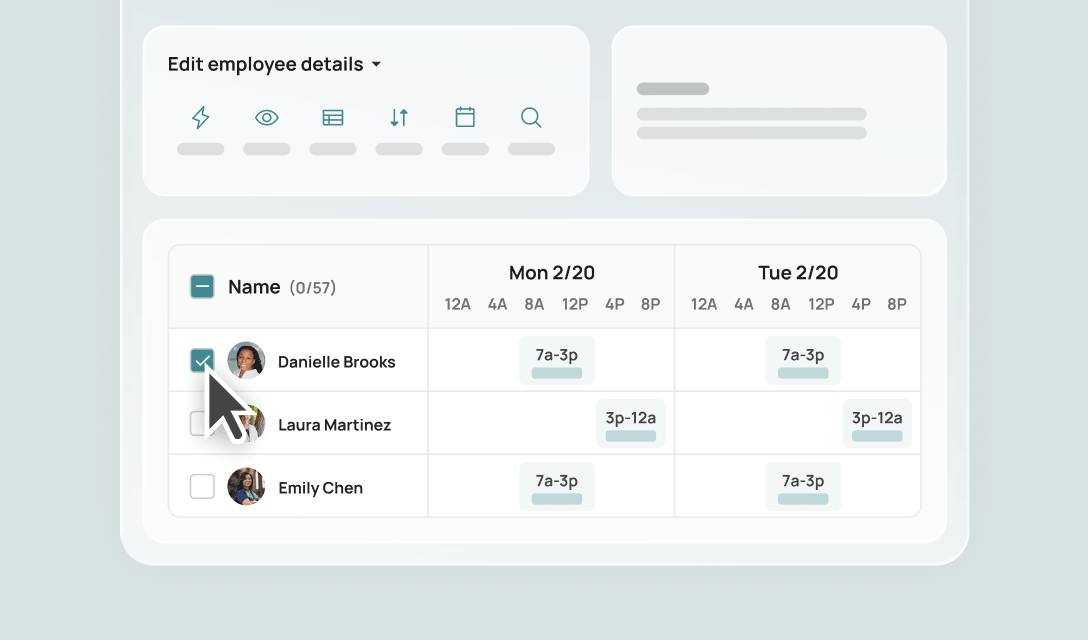Select the Tue 2/20 column header
Image resolution: width=1088 pixels, height=640 pixels.
click(798, 273)
